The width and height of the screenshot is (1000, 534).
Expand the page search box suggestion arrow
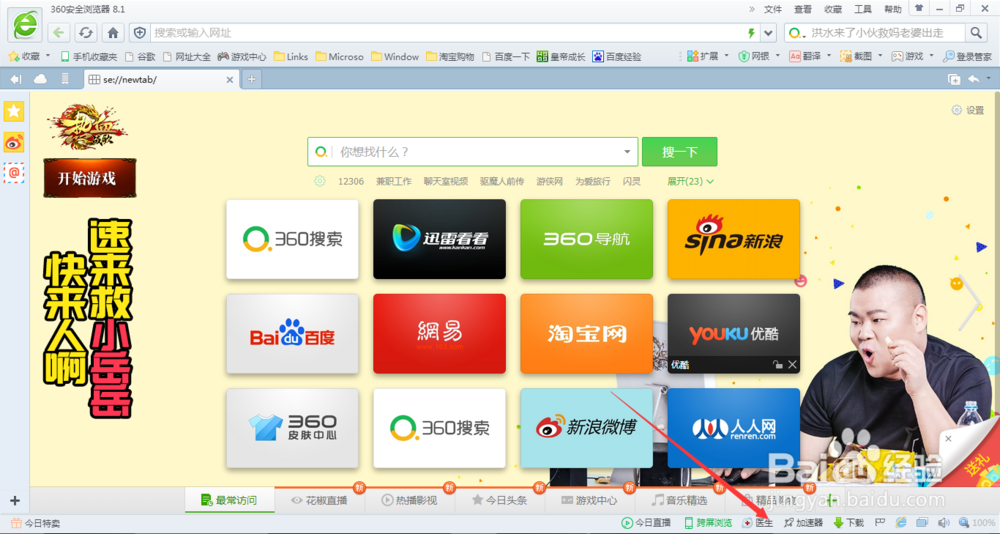click(x=627, y=152)
